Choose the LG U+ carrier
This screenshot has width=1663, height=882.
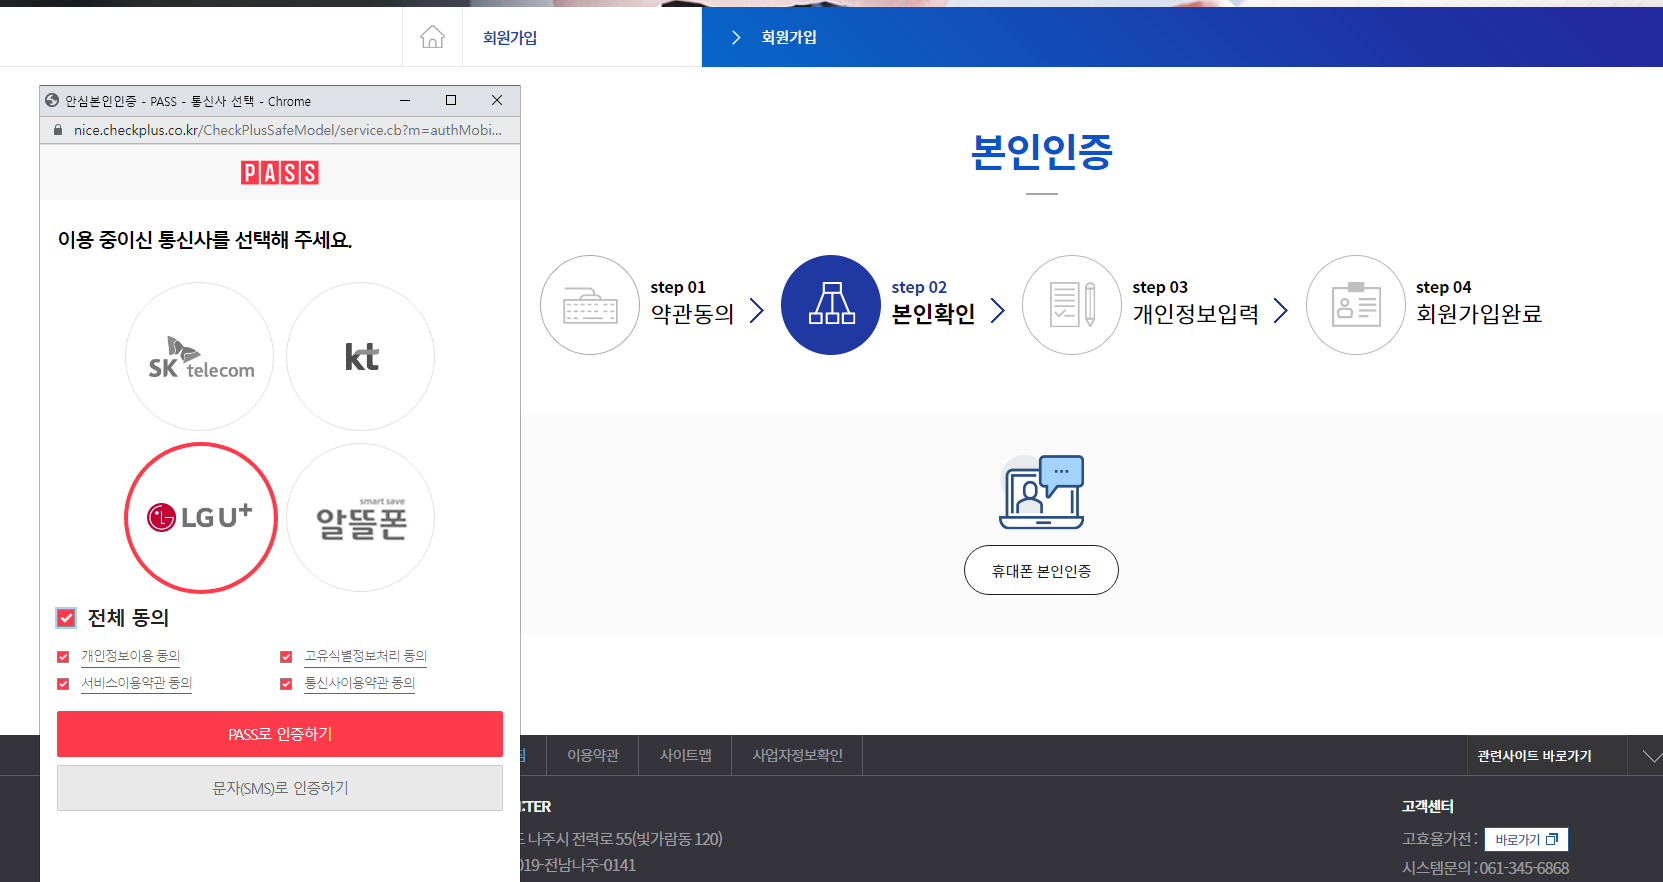(200, 518)
